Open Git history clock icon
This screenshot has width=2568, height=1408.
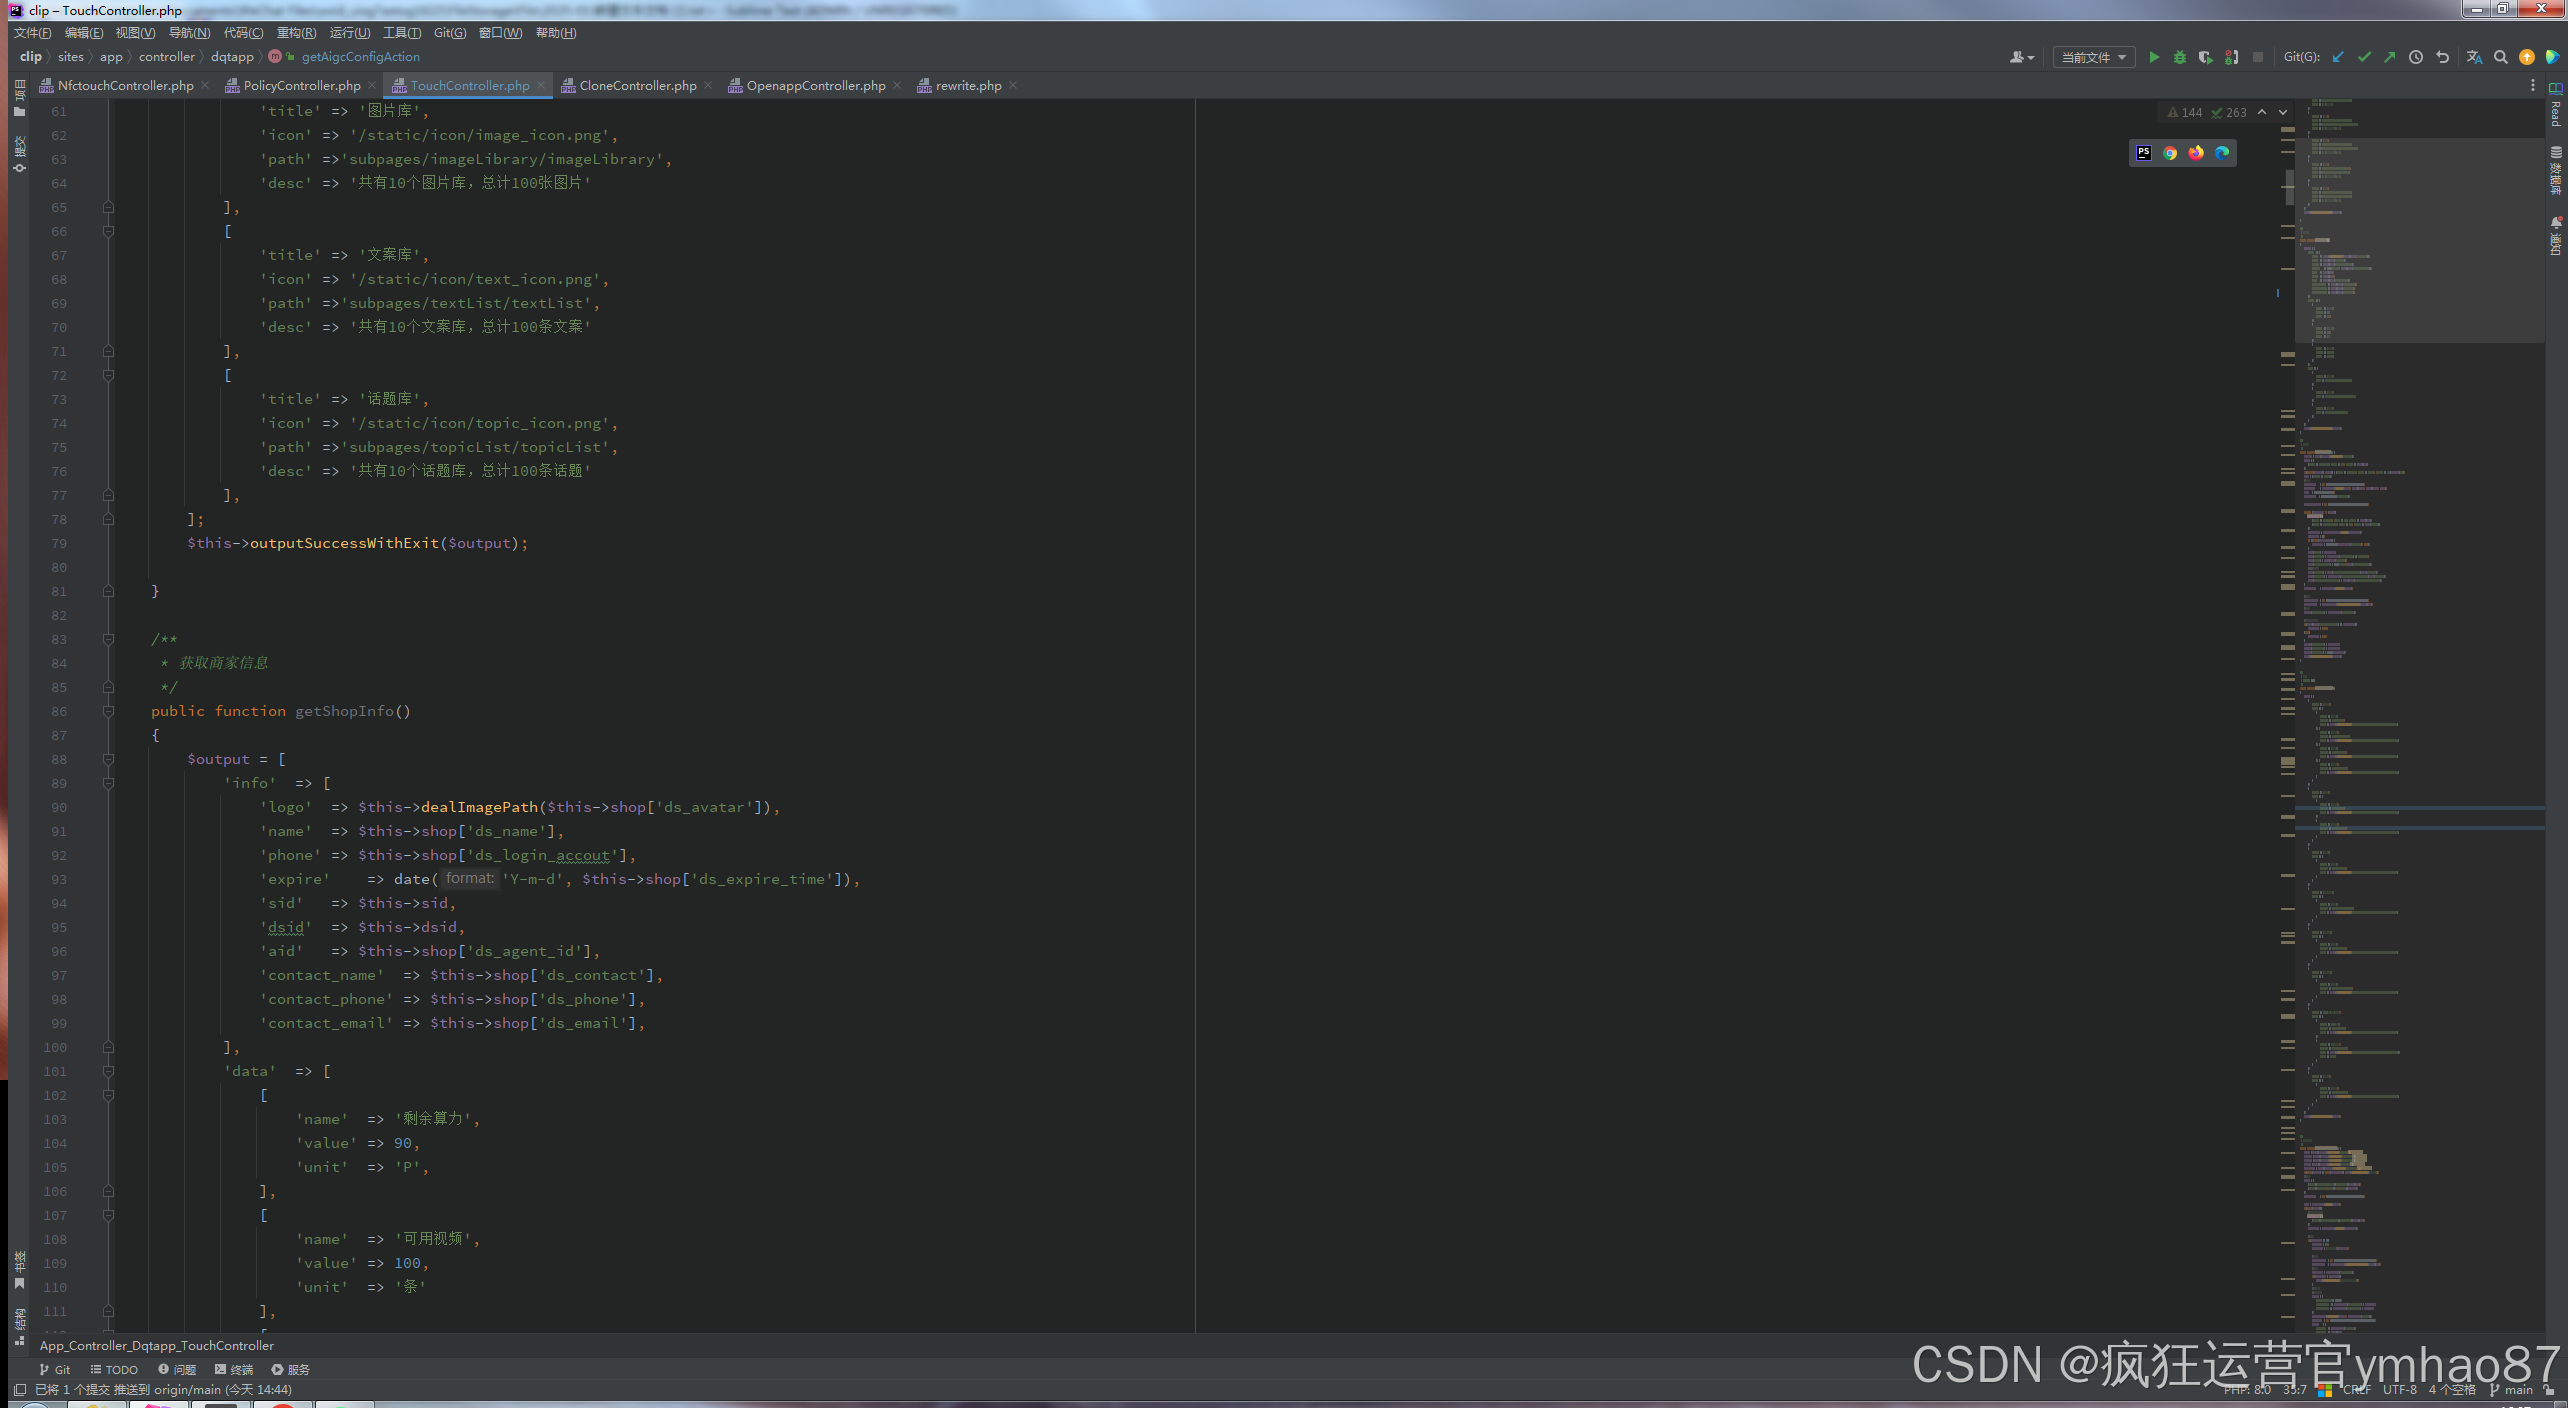pyautogui.click(x=2416, y=57)
